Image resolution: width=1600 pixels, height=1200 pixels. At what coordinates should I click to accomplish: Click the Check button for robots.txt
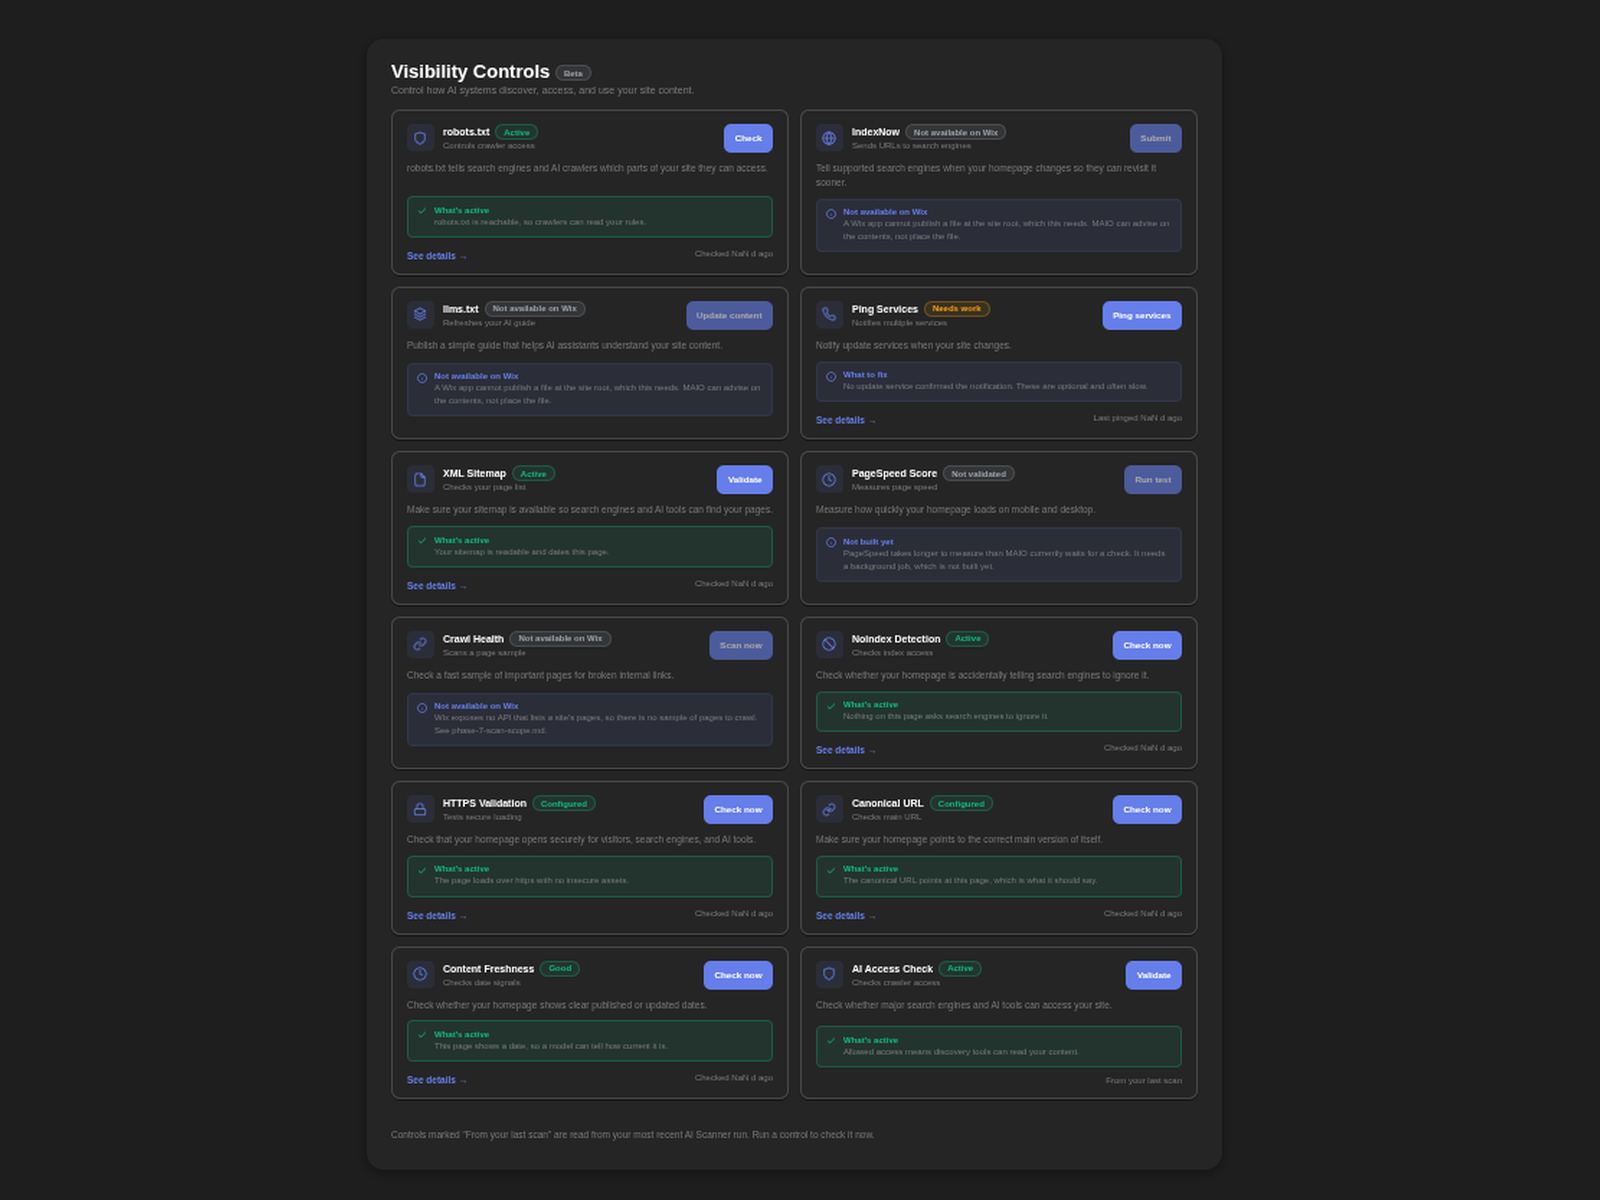click(x=748, y=138)
